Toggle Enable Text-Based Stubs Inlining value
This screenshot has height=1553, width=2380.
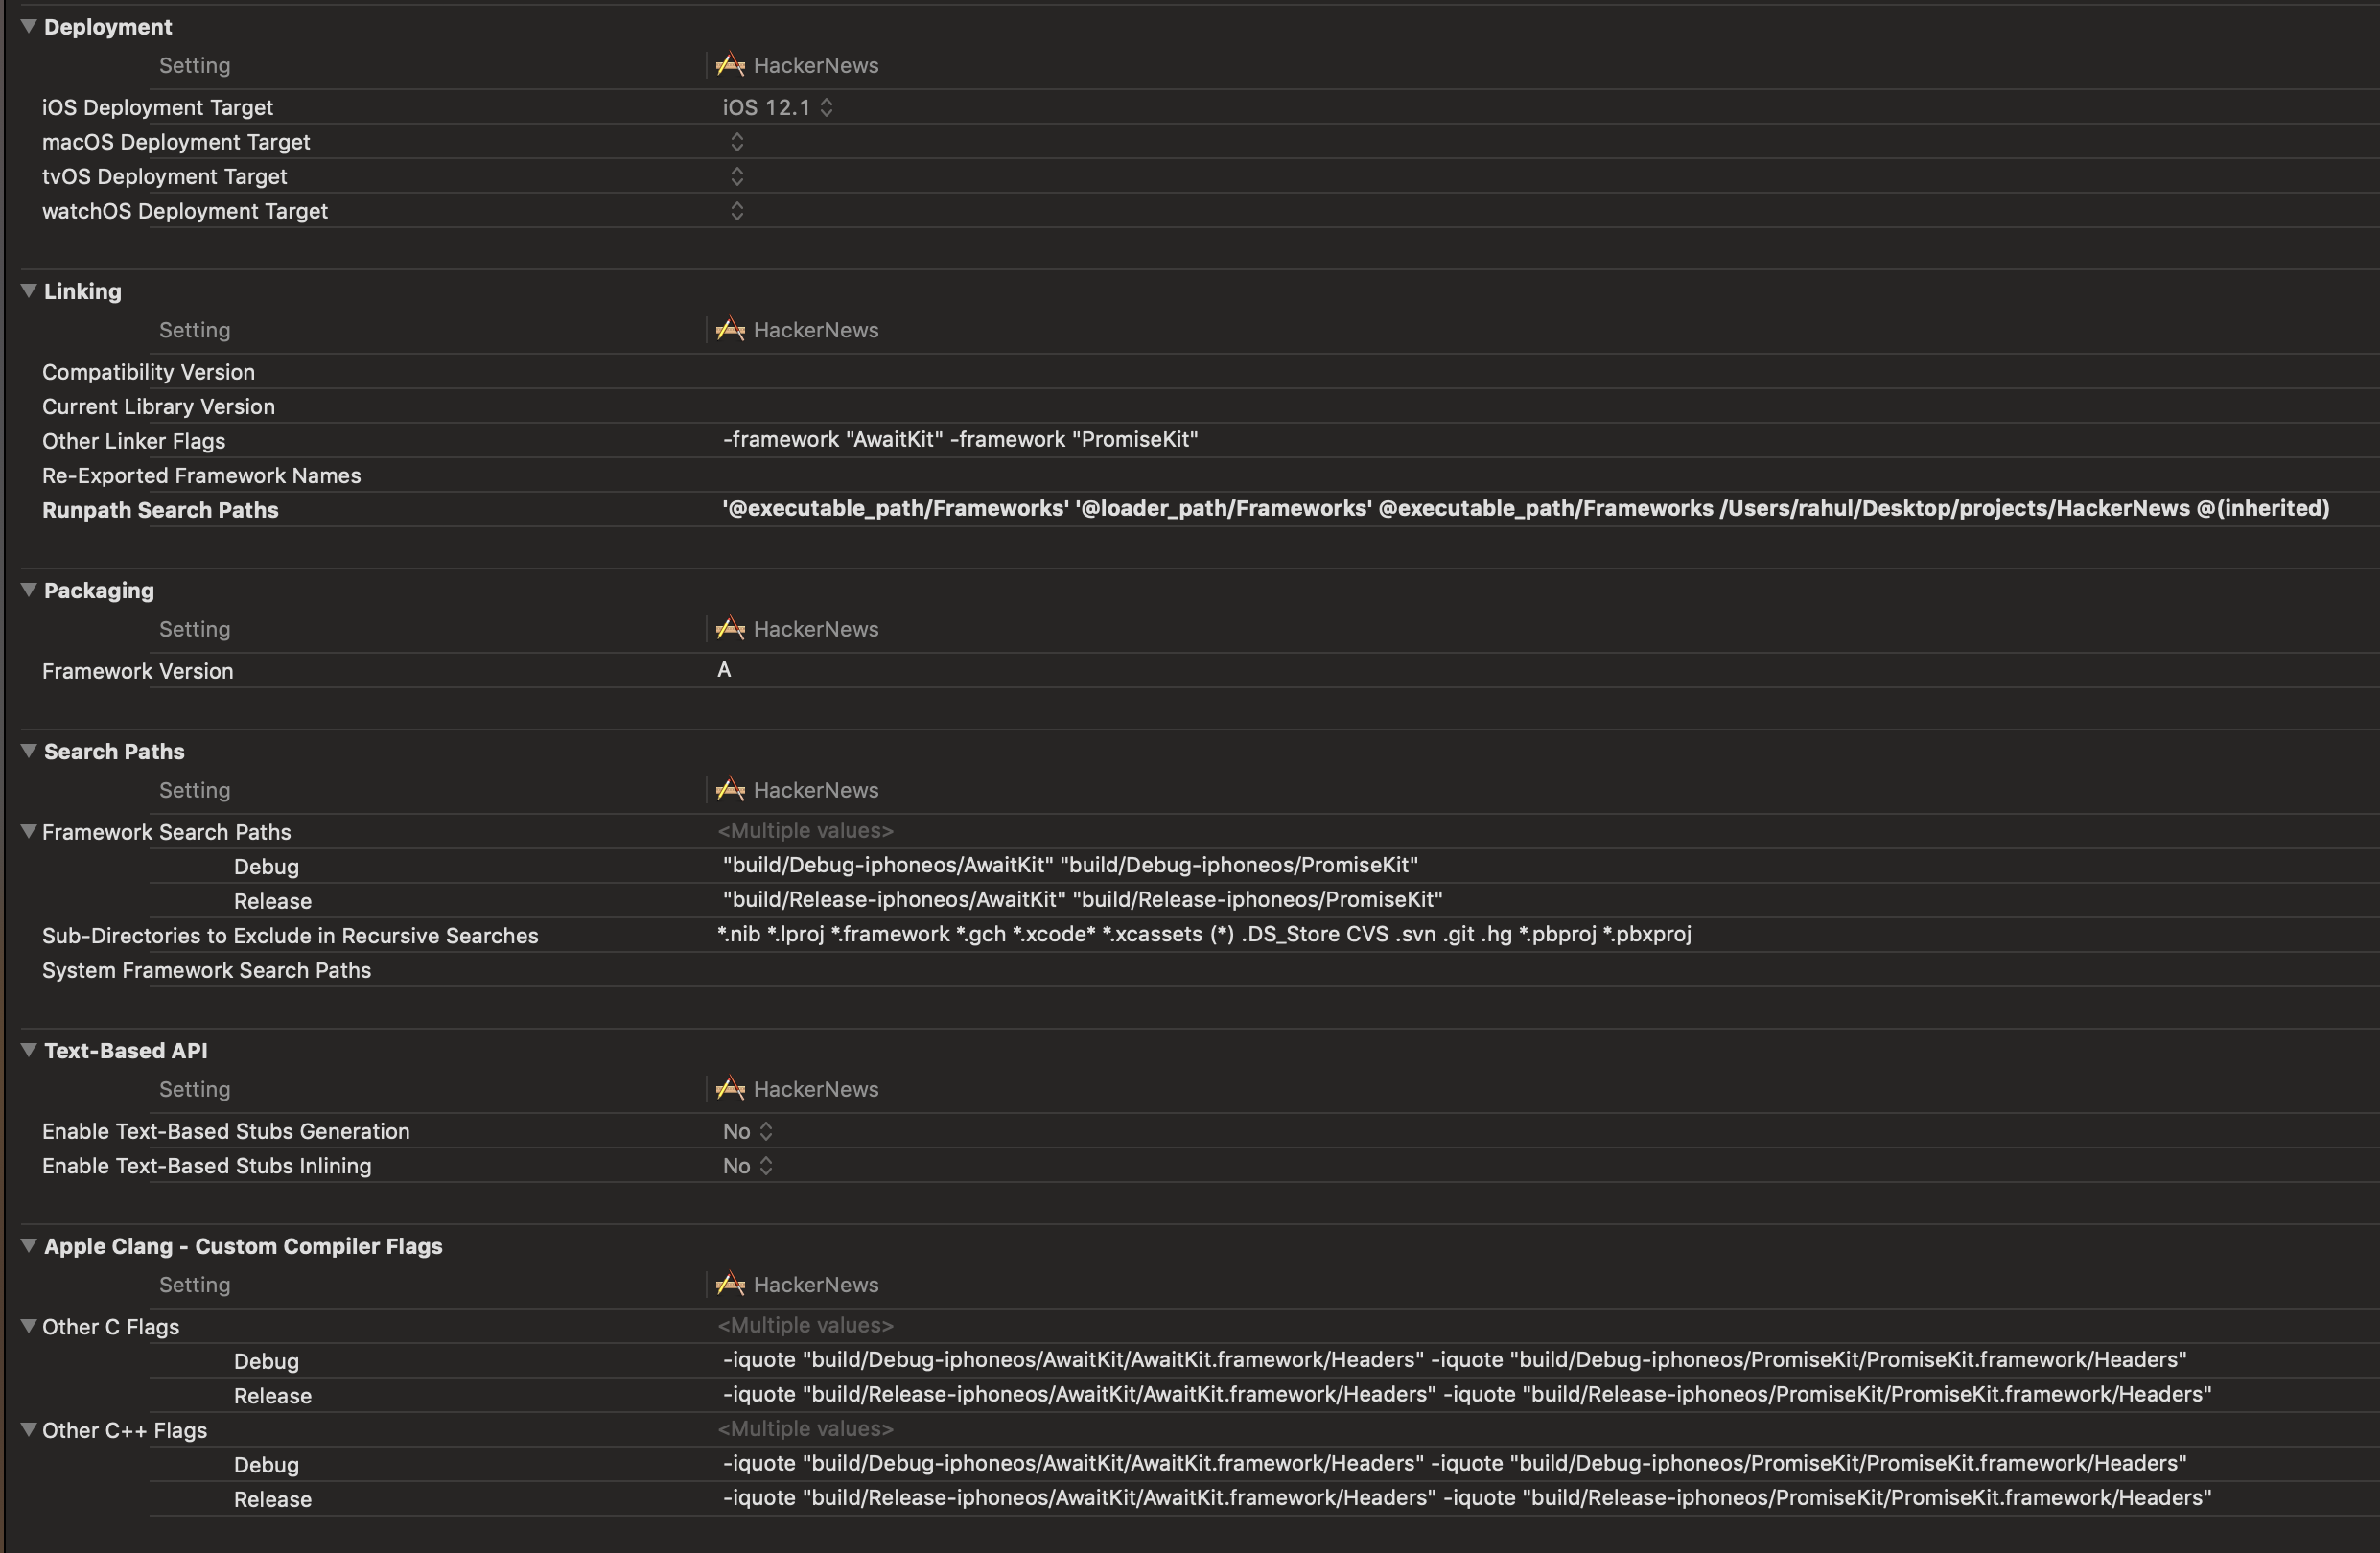(747, 1165)
